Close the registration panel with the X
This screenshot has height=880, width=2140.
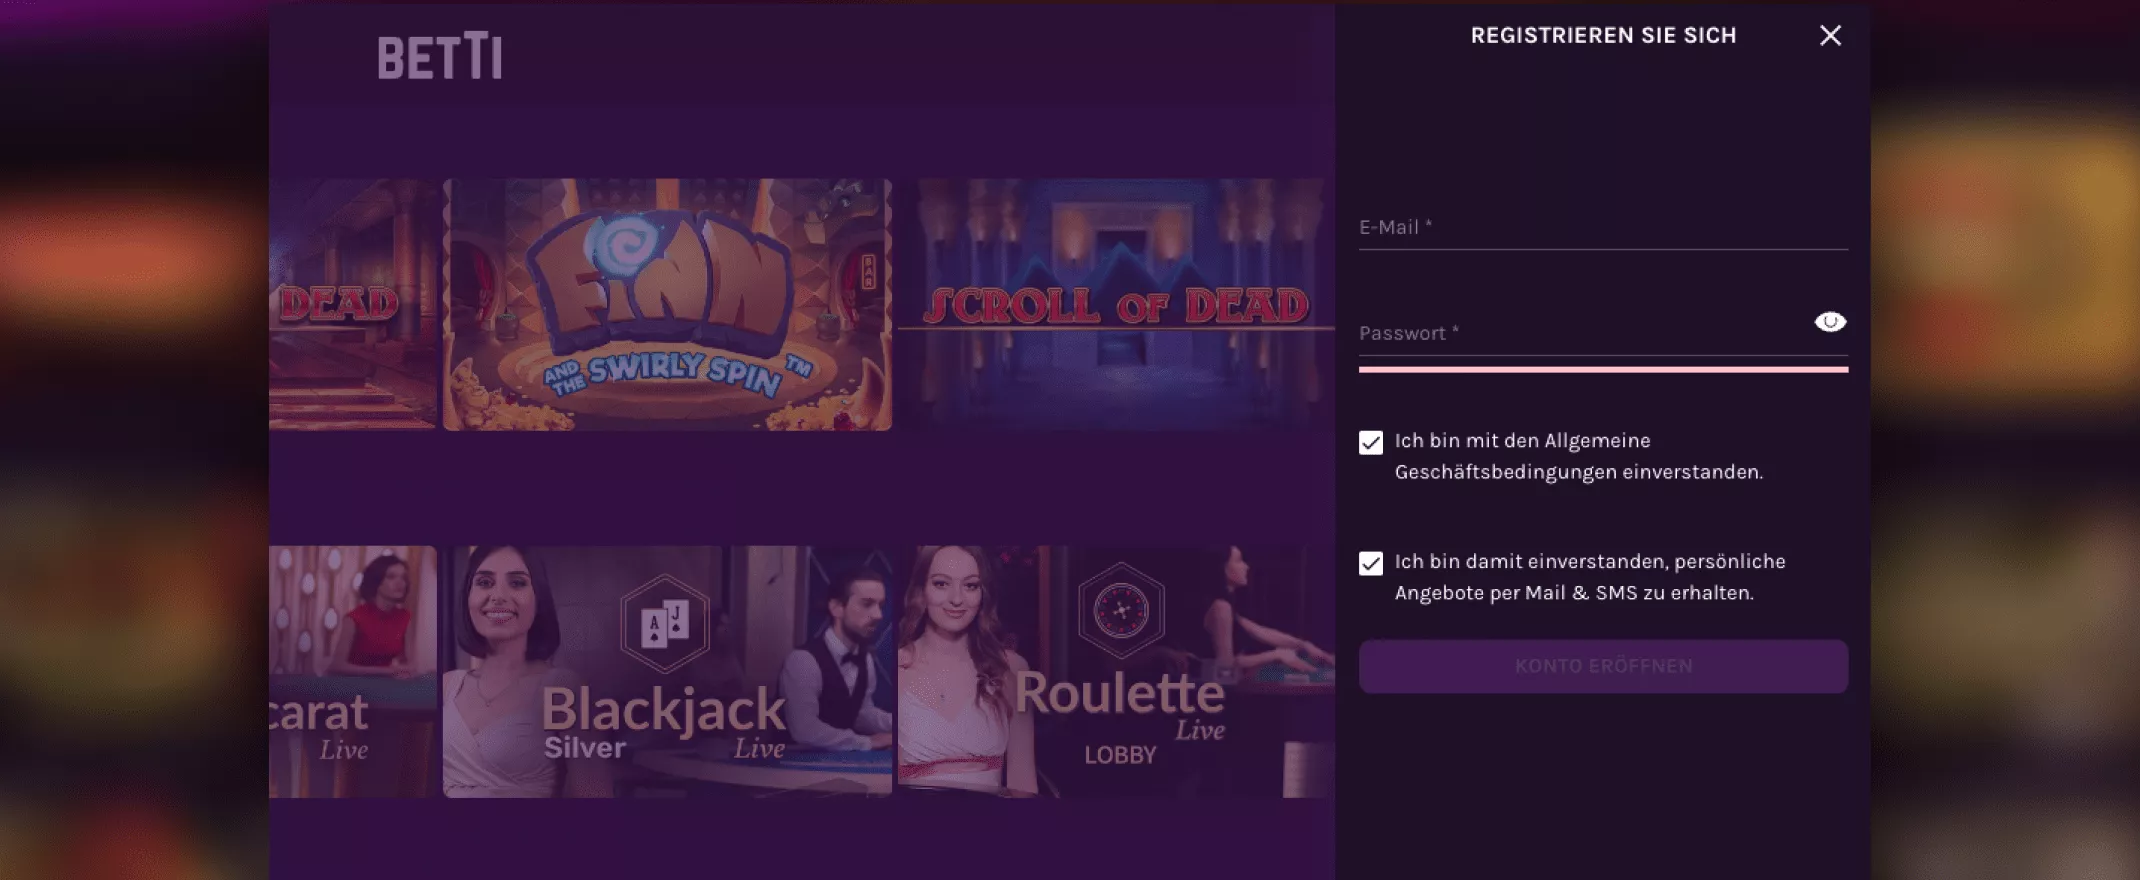click(x=1830, y=36)
